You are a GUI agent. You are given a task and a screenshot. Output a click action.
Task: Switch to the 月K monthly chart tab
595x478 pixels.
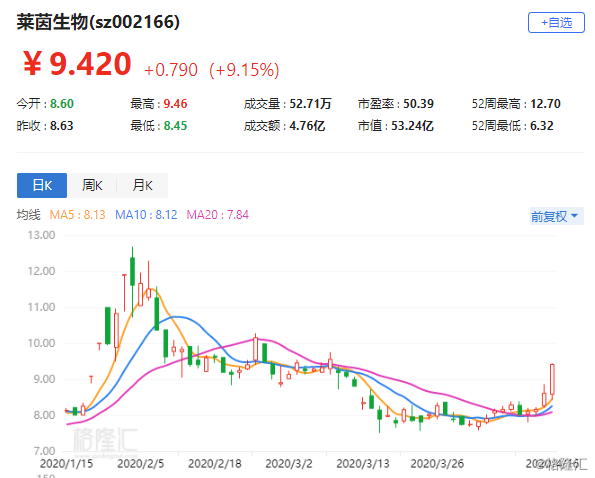tap(142, 186)
